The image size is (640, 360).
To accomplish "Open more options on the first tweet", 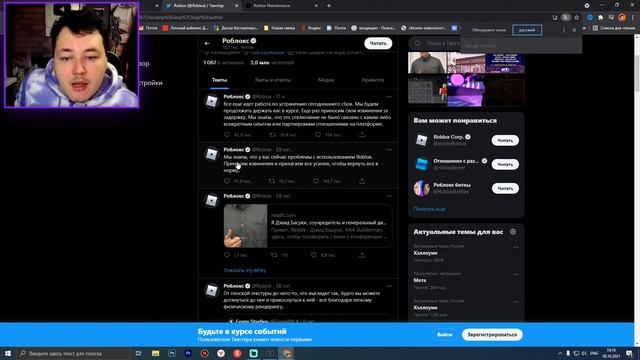I will point(389,97).
